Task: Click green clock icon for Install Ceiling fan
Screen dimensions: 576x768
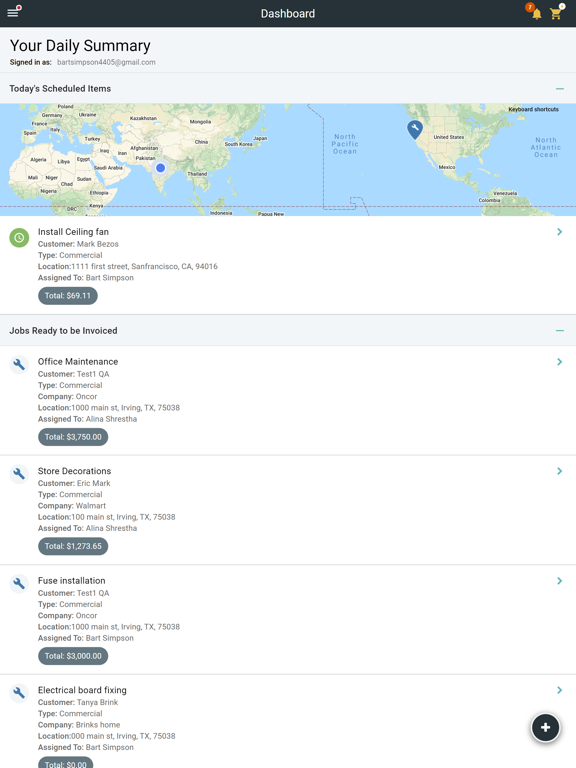Action: (19, 238)
